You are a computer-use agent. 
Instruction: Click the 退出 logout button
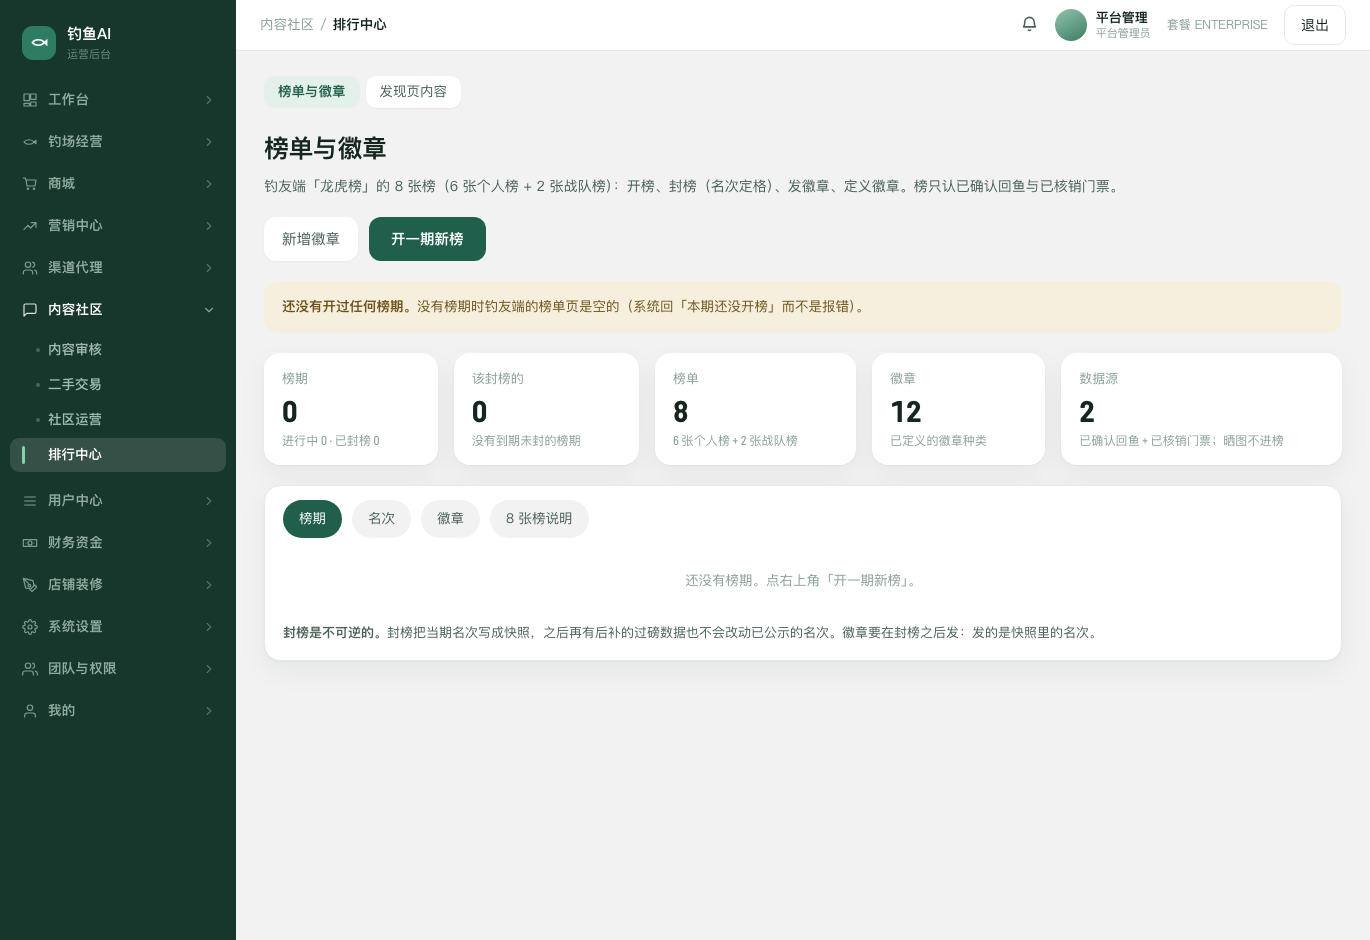[1315, 25]
